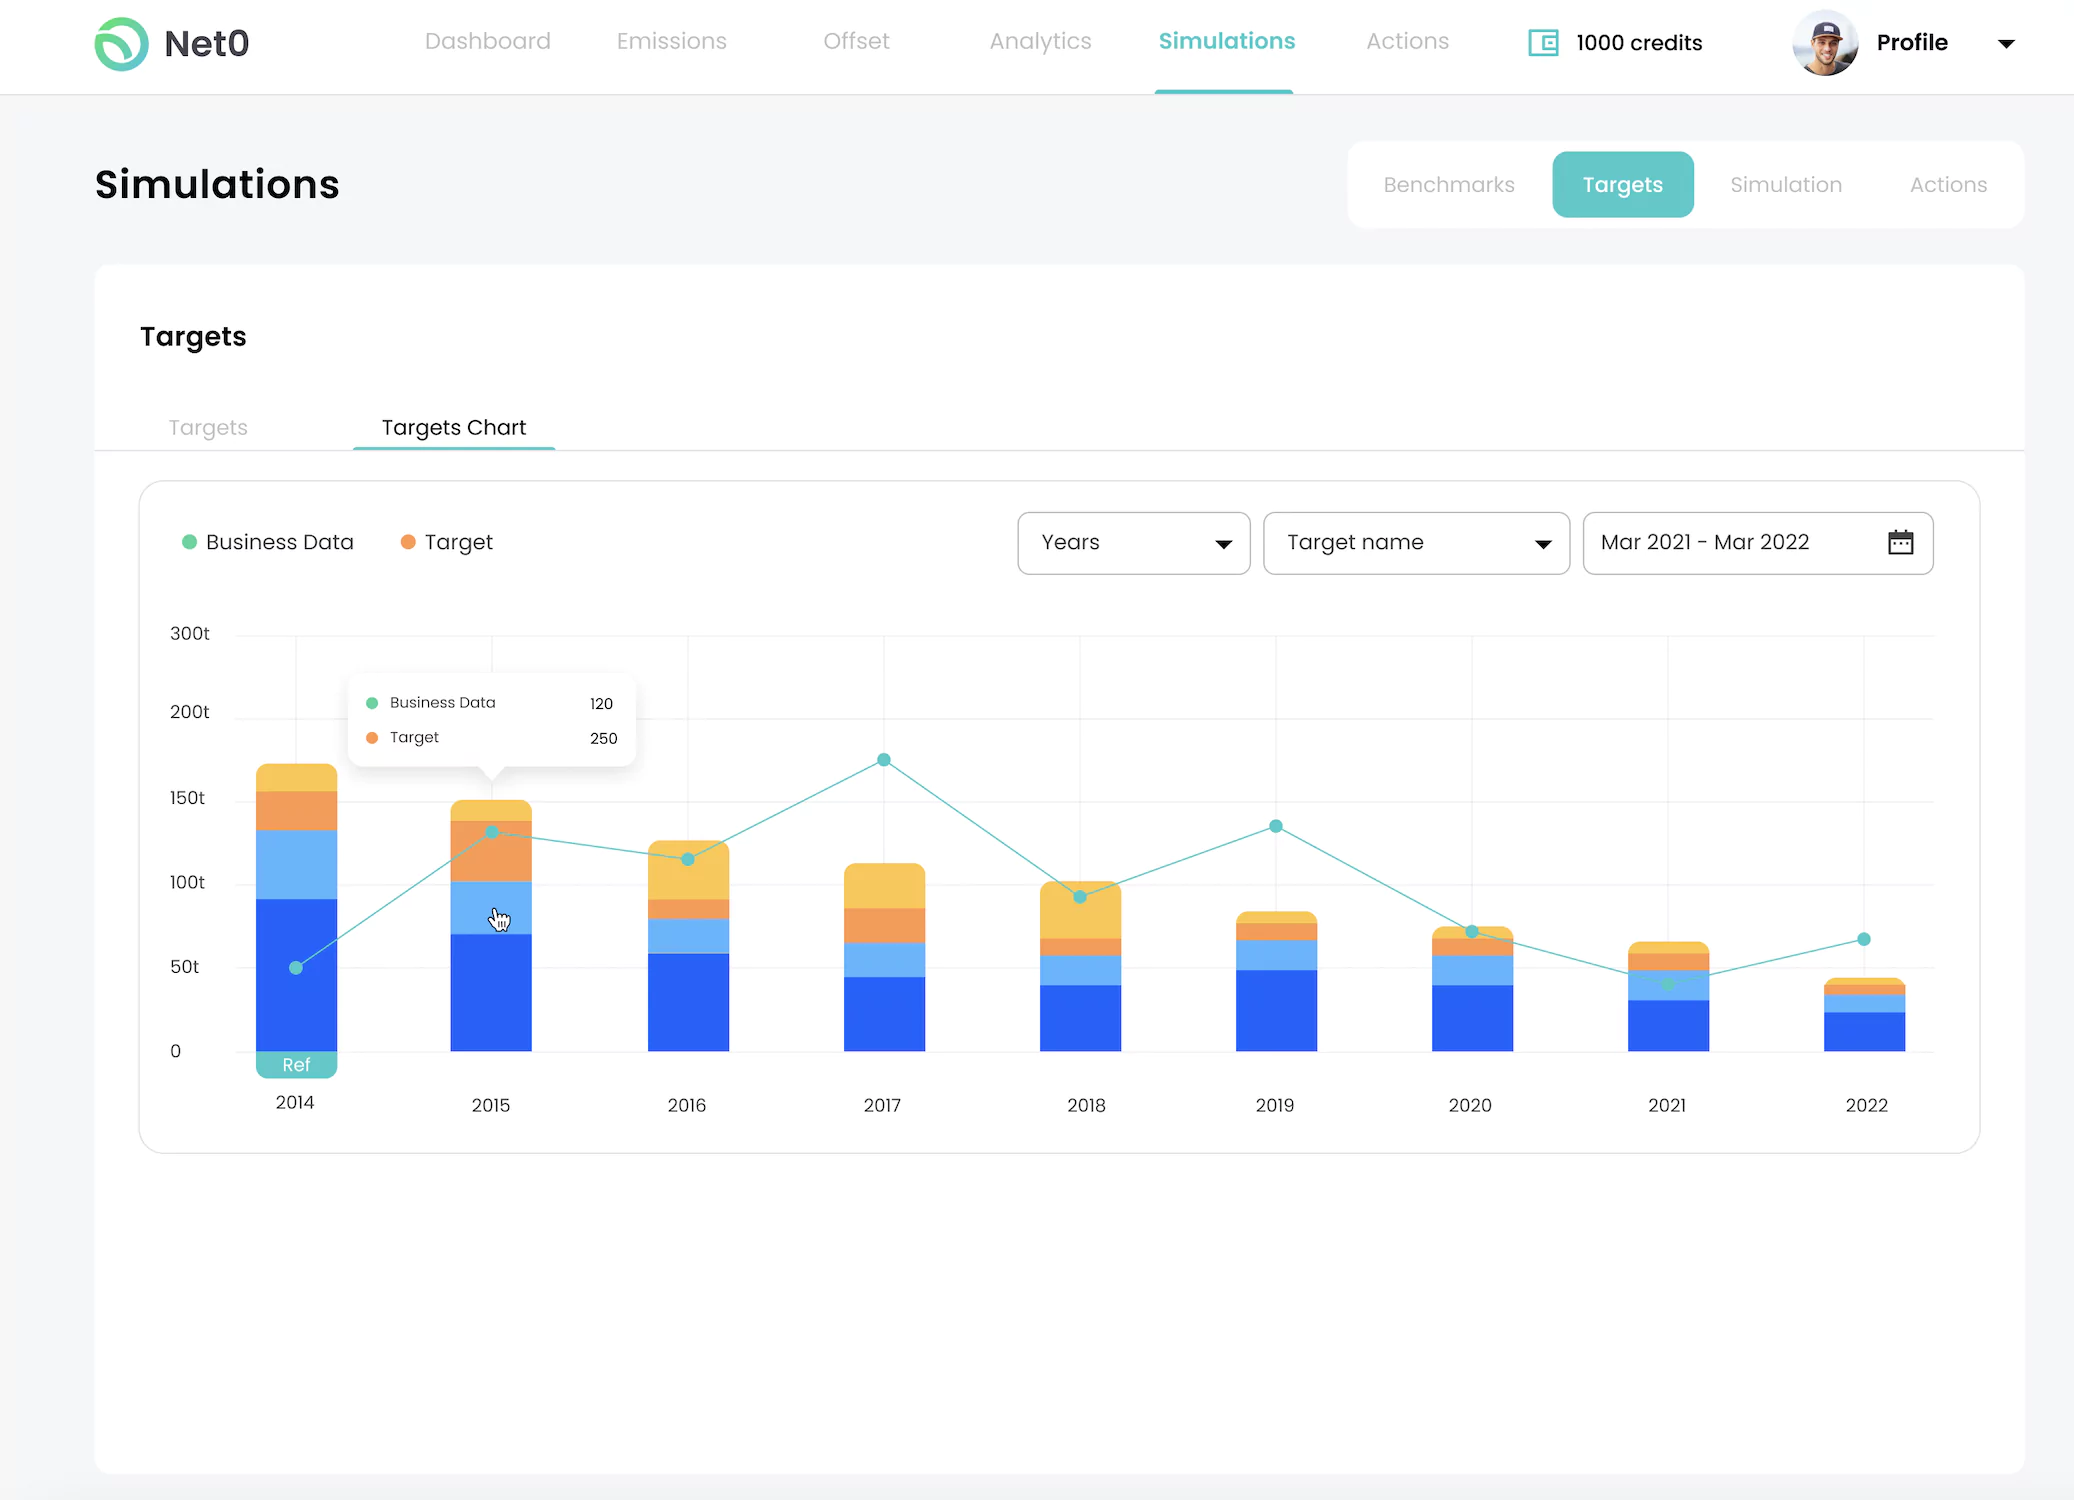
Task: Click the credits wallet icon
Action: coord(1543,43)
